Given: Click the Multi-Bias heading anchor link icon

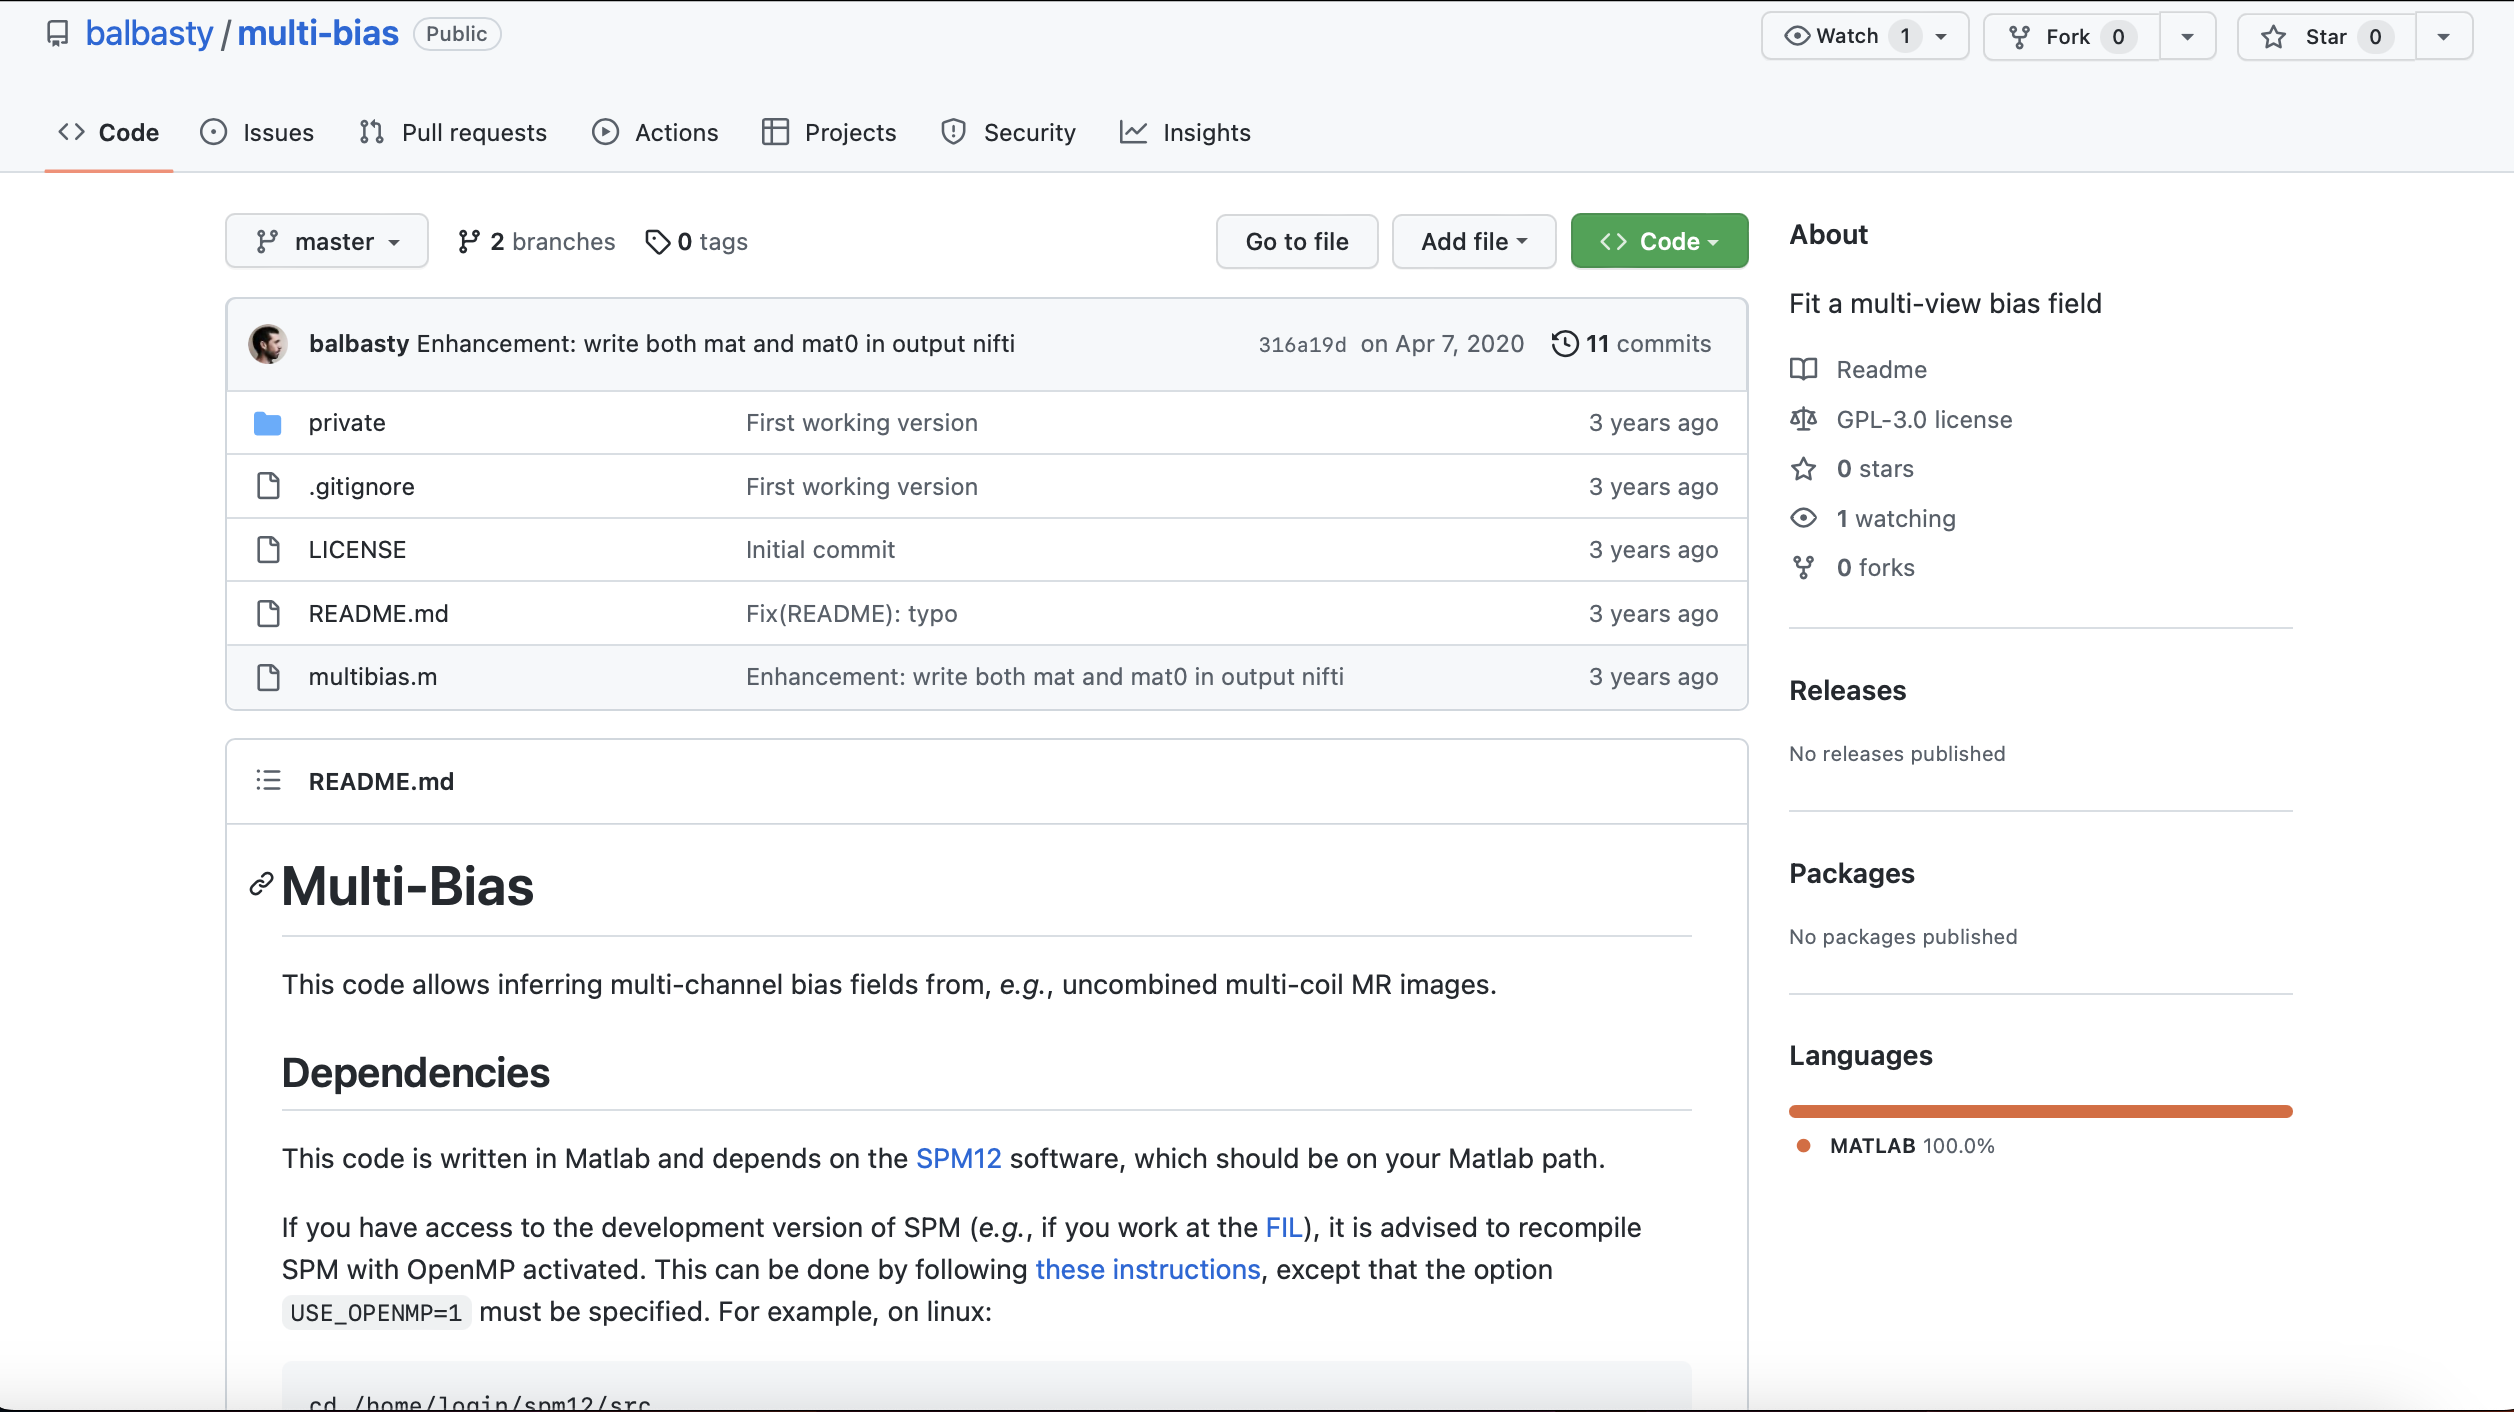Looking at the screenshot, I should tap(261, 885).
